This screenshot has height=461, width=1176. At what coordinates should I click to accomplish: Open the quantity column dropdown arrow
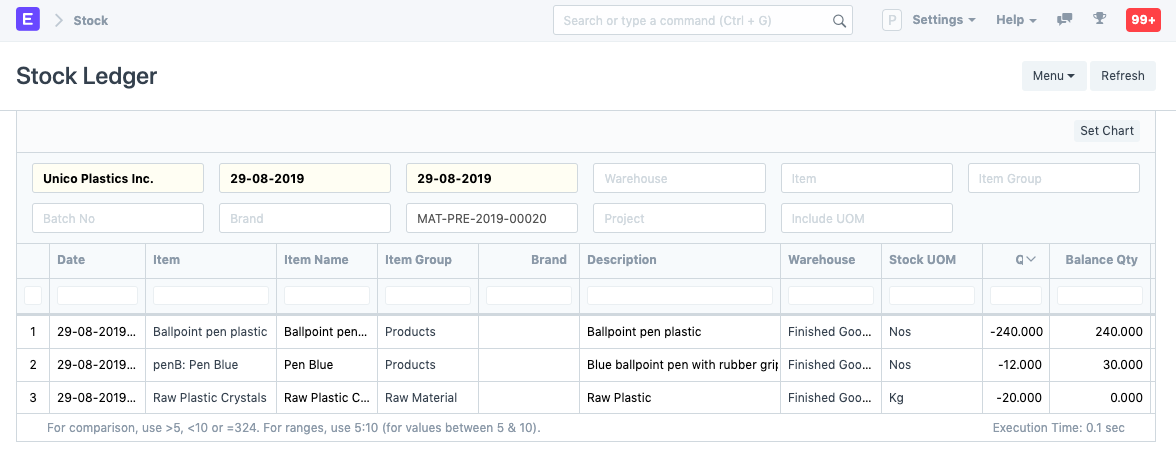point(1031,260)
